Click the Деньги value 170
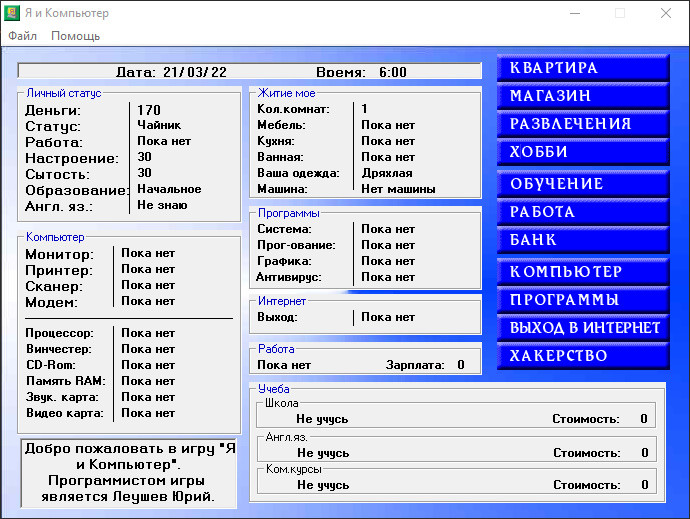This screenshot has width=690, height=519. tap(149, 110)
